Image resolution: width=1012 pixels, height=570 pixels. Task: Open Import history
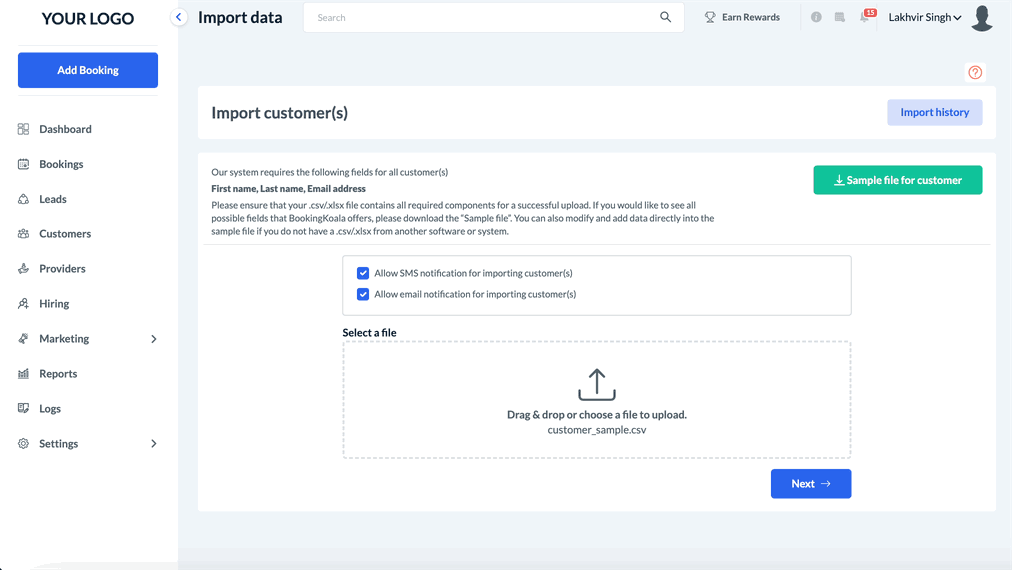[934, 112]
